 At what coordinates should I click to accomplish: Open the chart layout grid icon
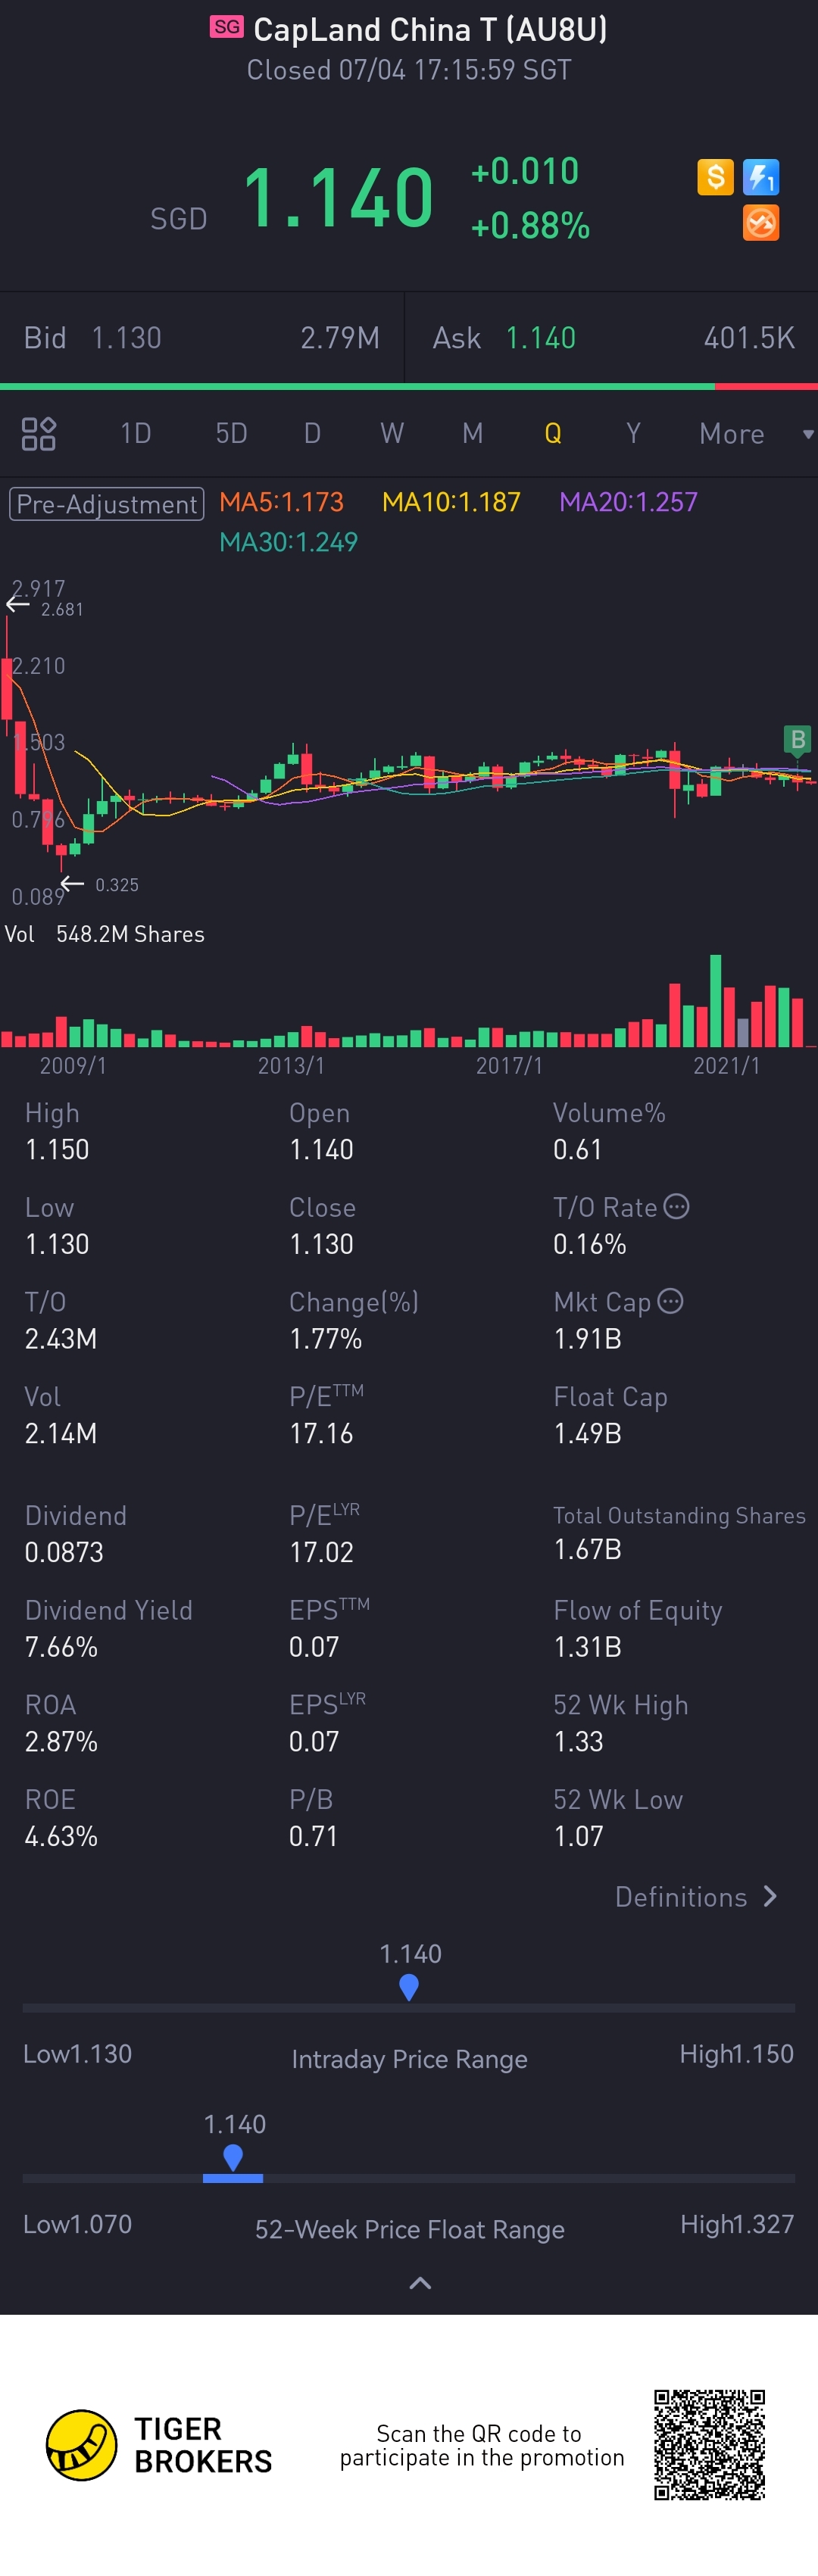click(x=39, y=434)
